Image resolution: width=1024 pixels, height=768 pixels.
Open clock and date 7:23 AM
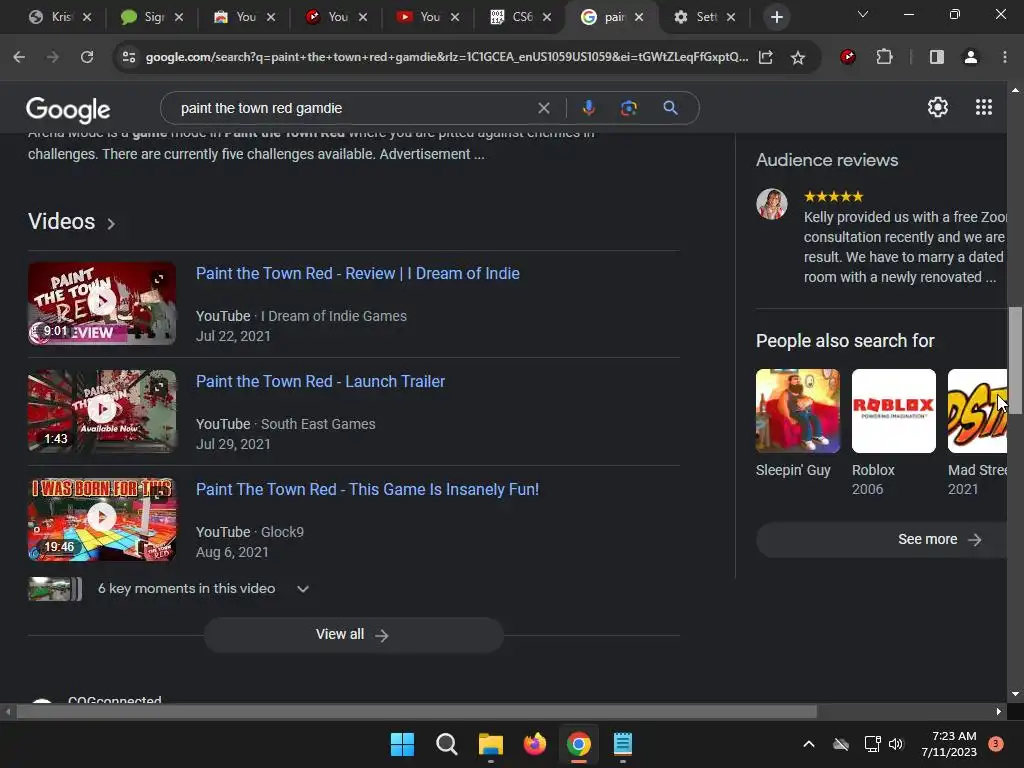pos(949,744)
